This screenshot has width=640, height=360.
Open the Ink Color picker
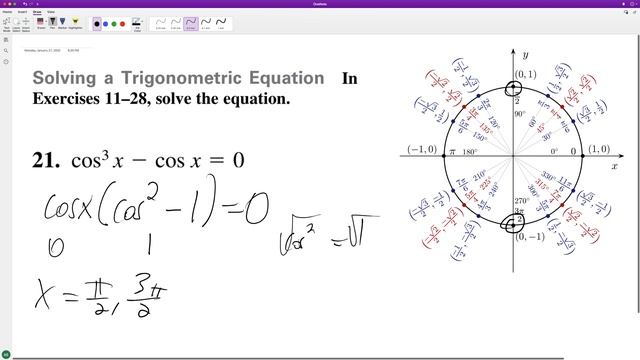click(x=137, y=24)
